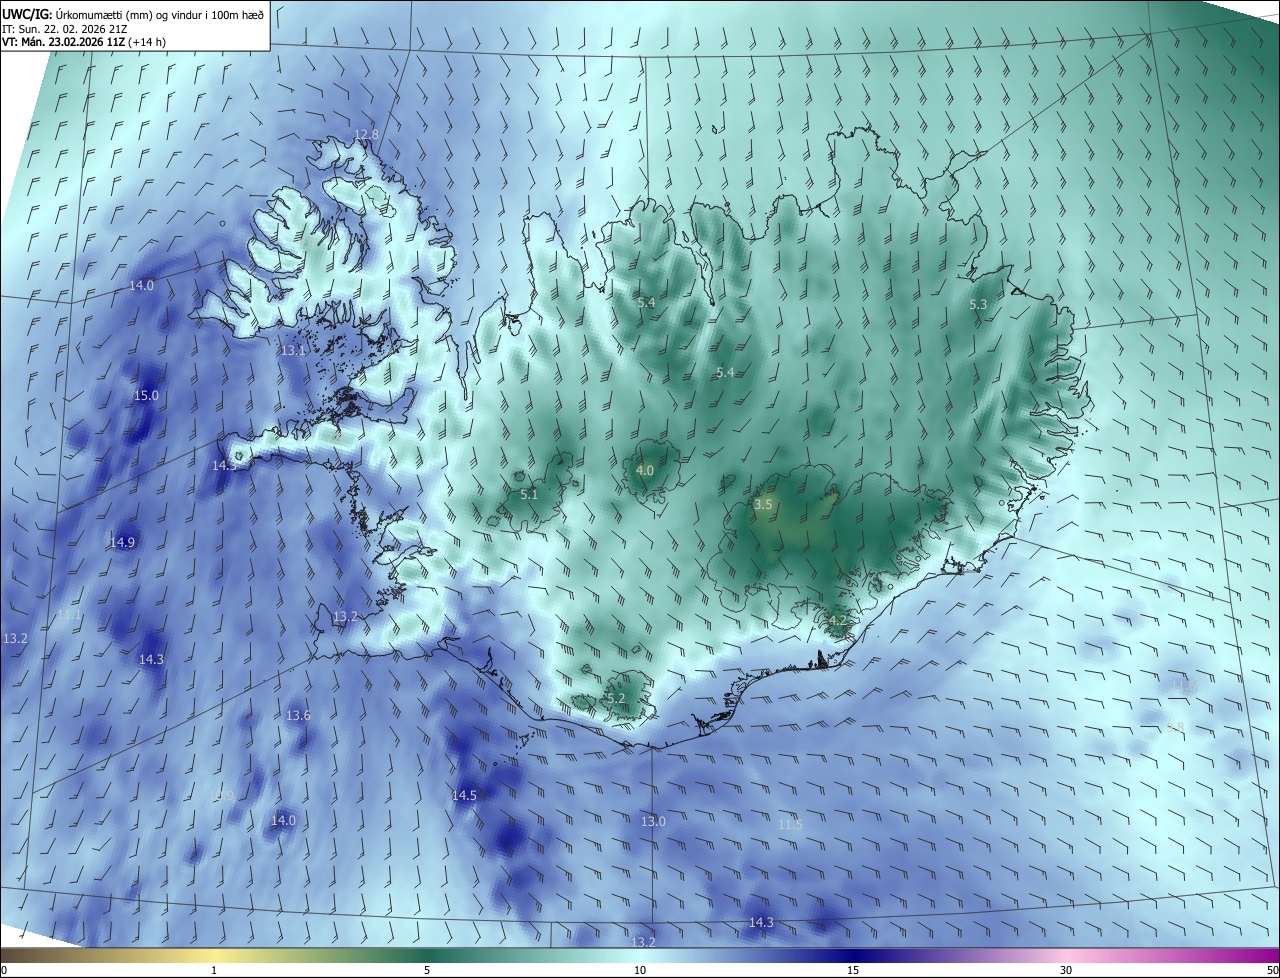Click the 4.2 value near the south coast
This screenshot has height=978, width=1280.
[x=838, y=620]
